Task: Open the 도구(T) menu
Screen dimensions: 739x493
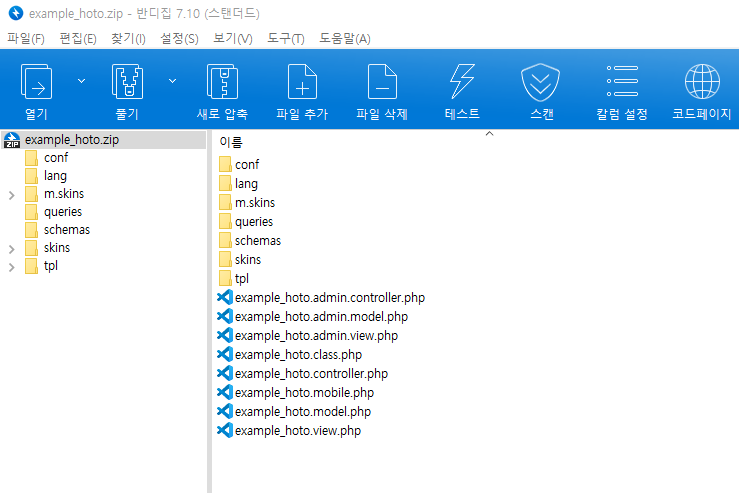Action: (x=286, y=39)
